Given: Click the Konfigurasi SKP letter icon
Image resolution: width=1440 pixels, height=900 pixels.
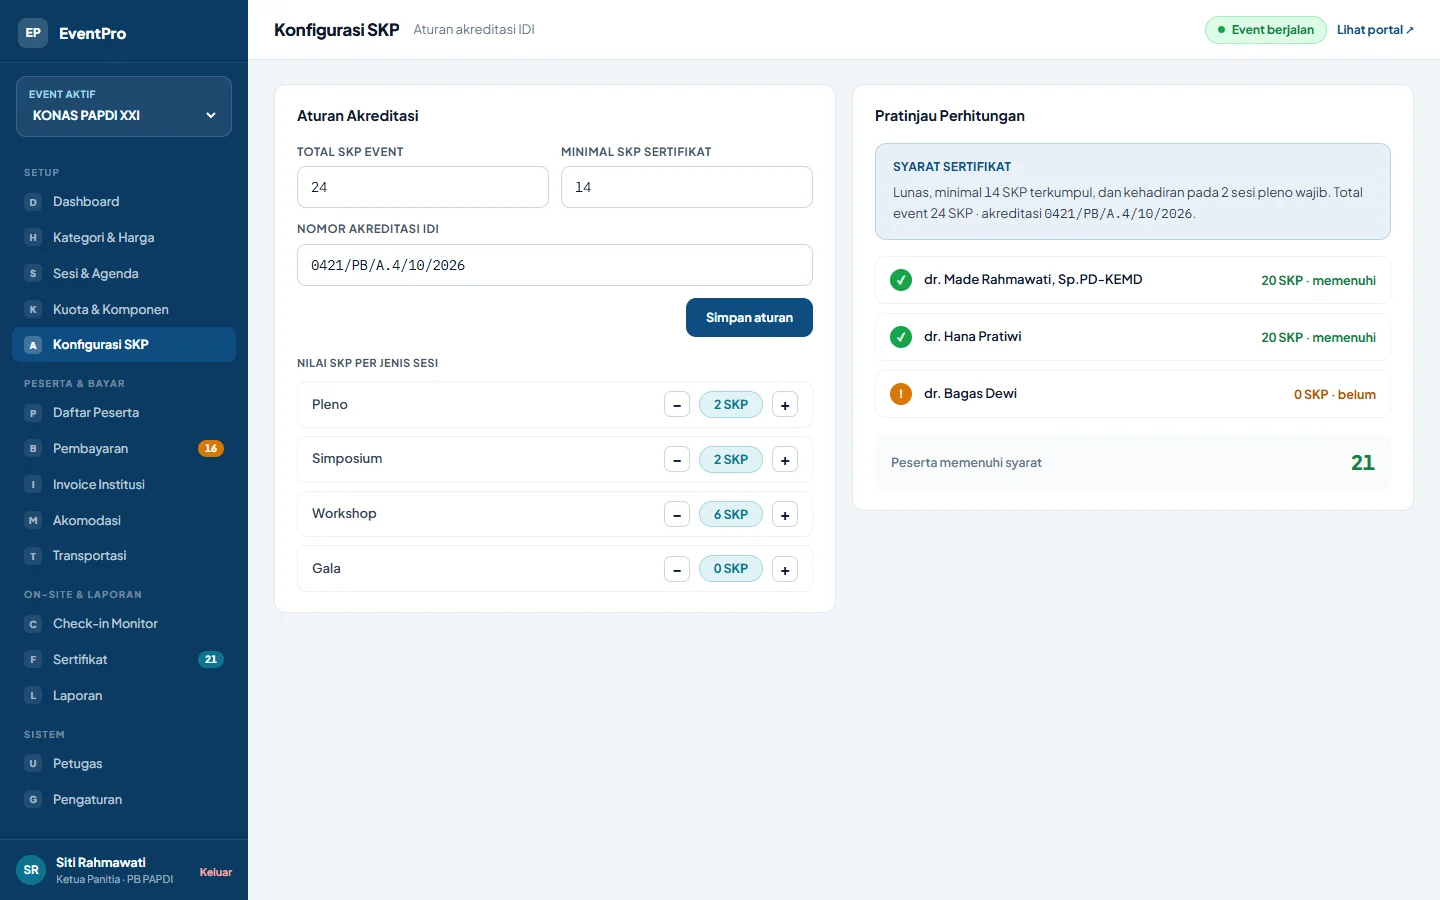Looking at the screenshot, I should [x=33, y=345].
